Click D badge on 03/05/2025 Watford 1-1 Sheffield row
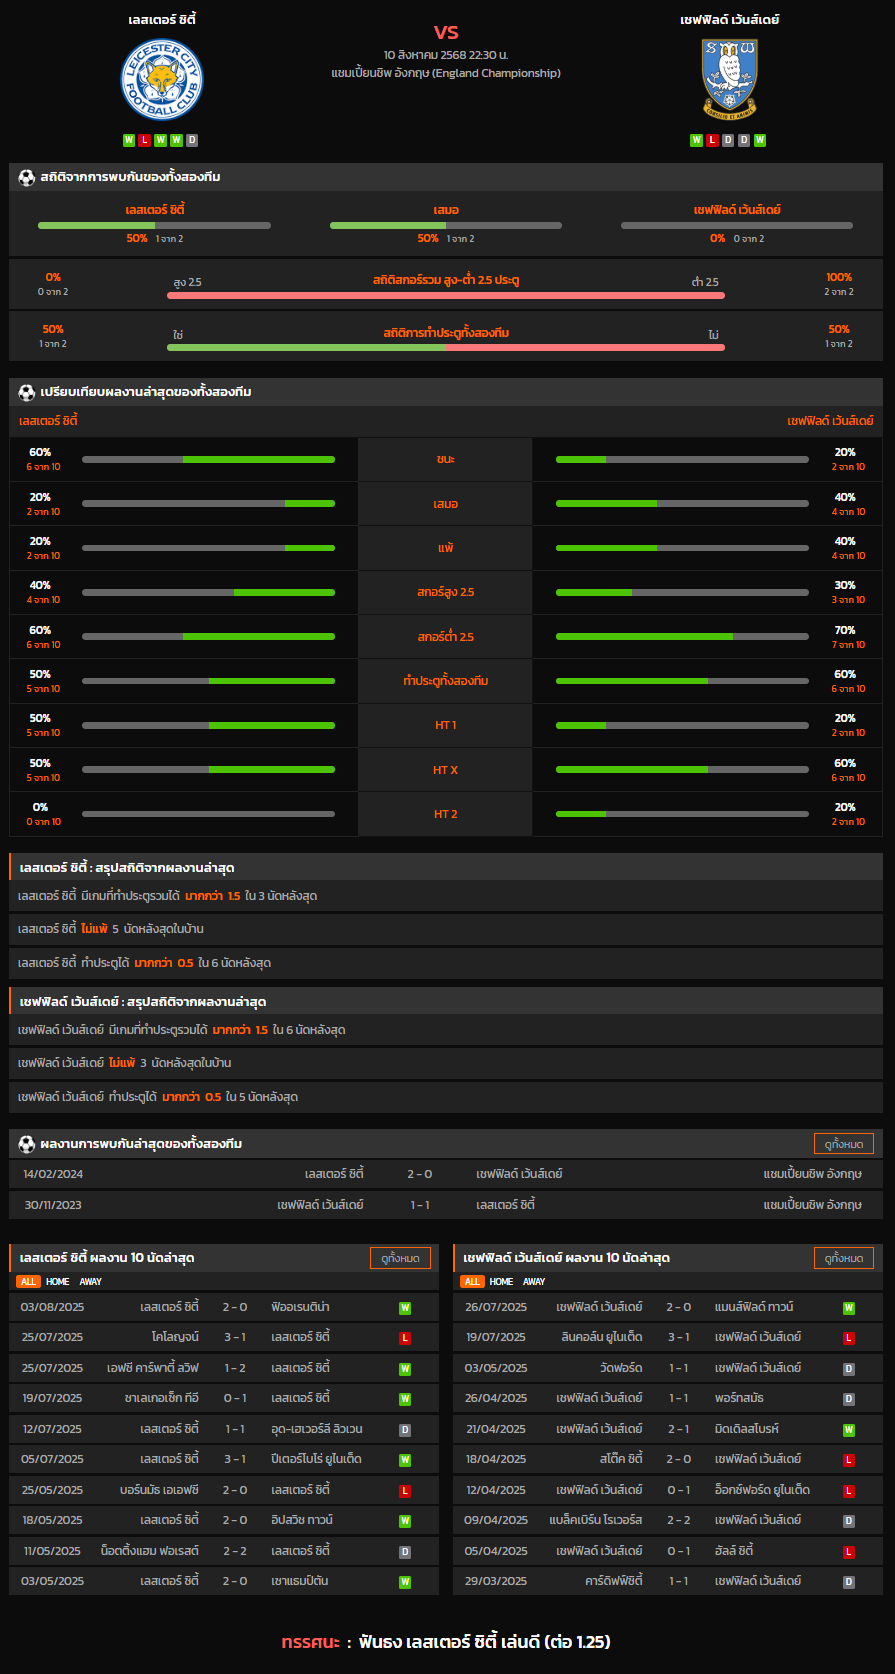 click(849, 1369)
